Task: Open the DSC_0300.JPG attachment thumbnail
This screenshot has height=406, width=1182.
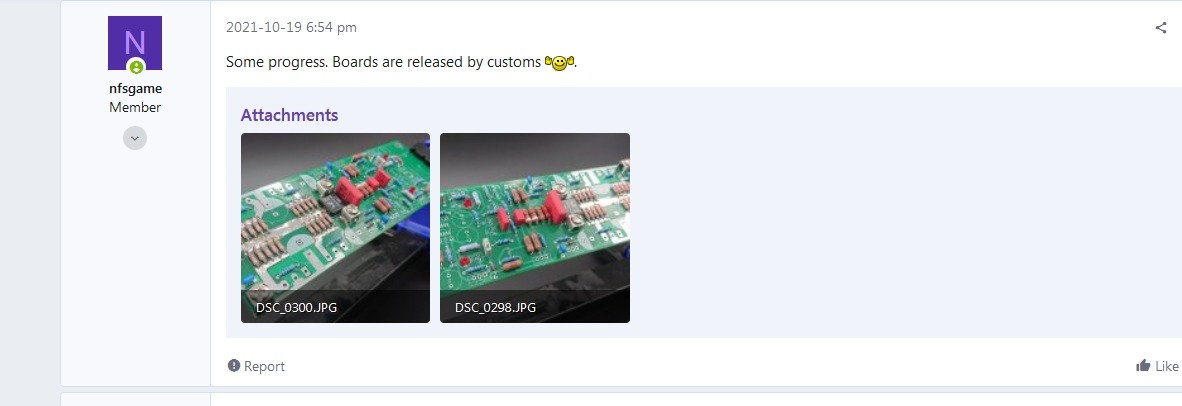Action: coord(335,227)
